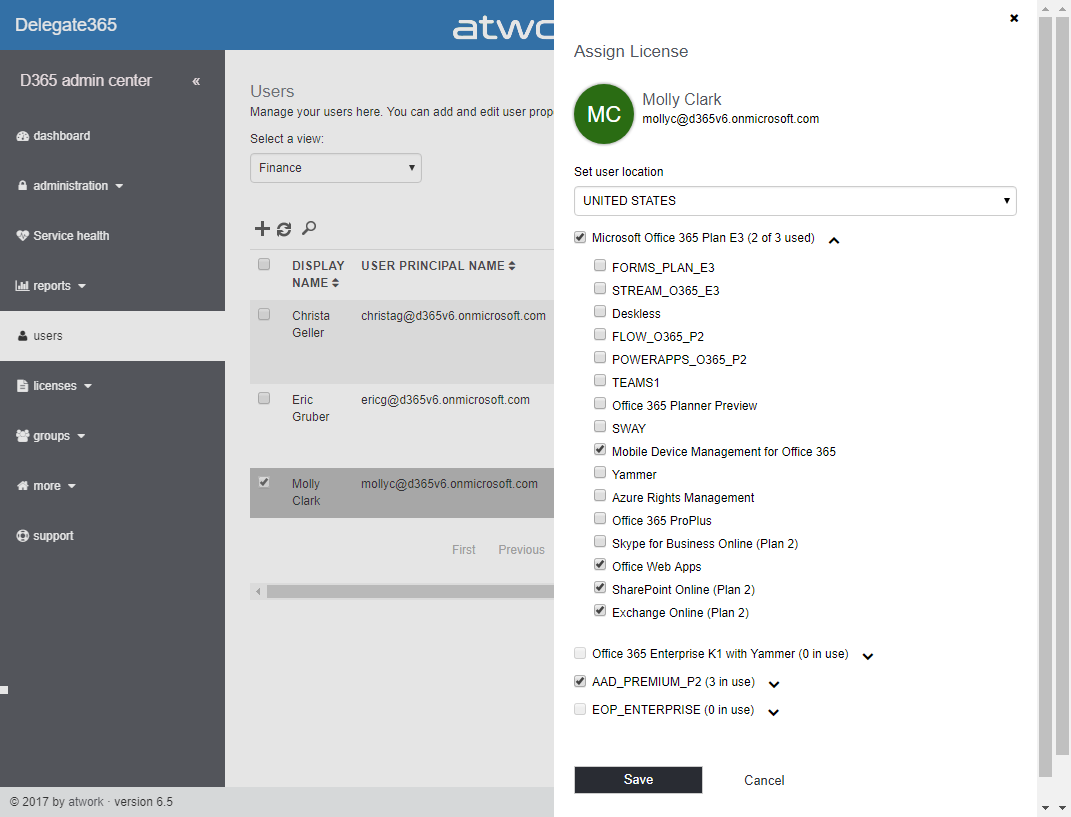1071x817 pixels.
Task: Go to First page of users
Action: (464, 550)
